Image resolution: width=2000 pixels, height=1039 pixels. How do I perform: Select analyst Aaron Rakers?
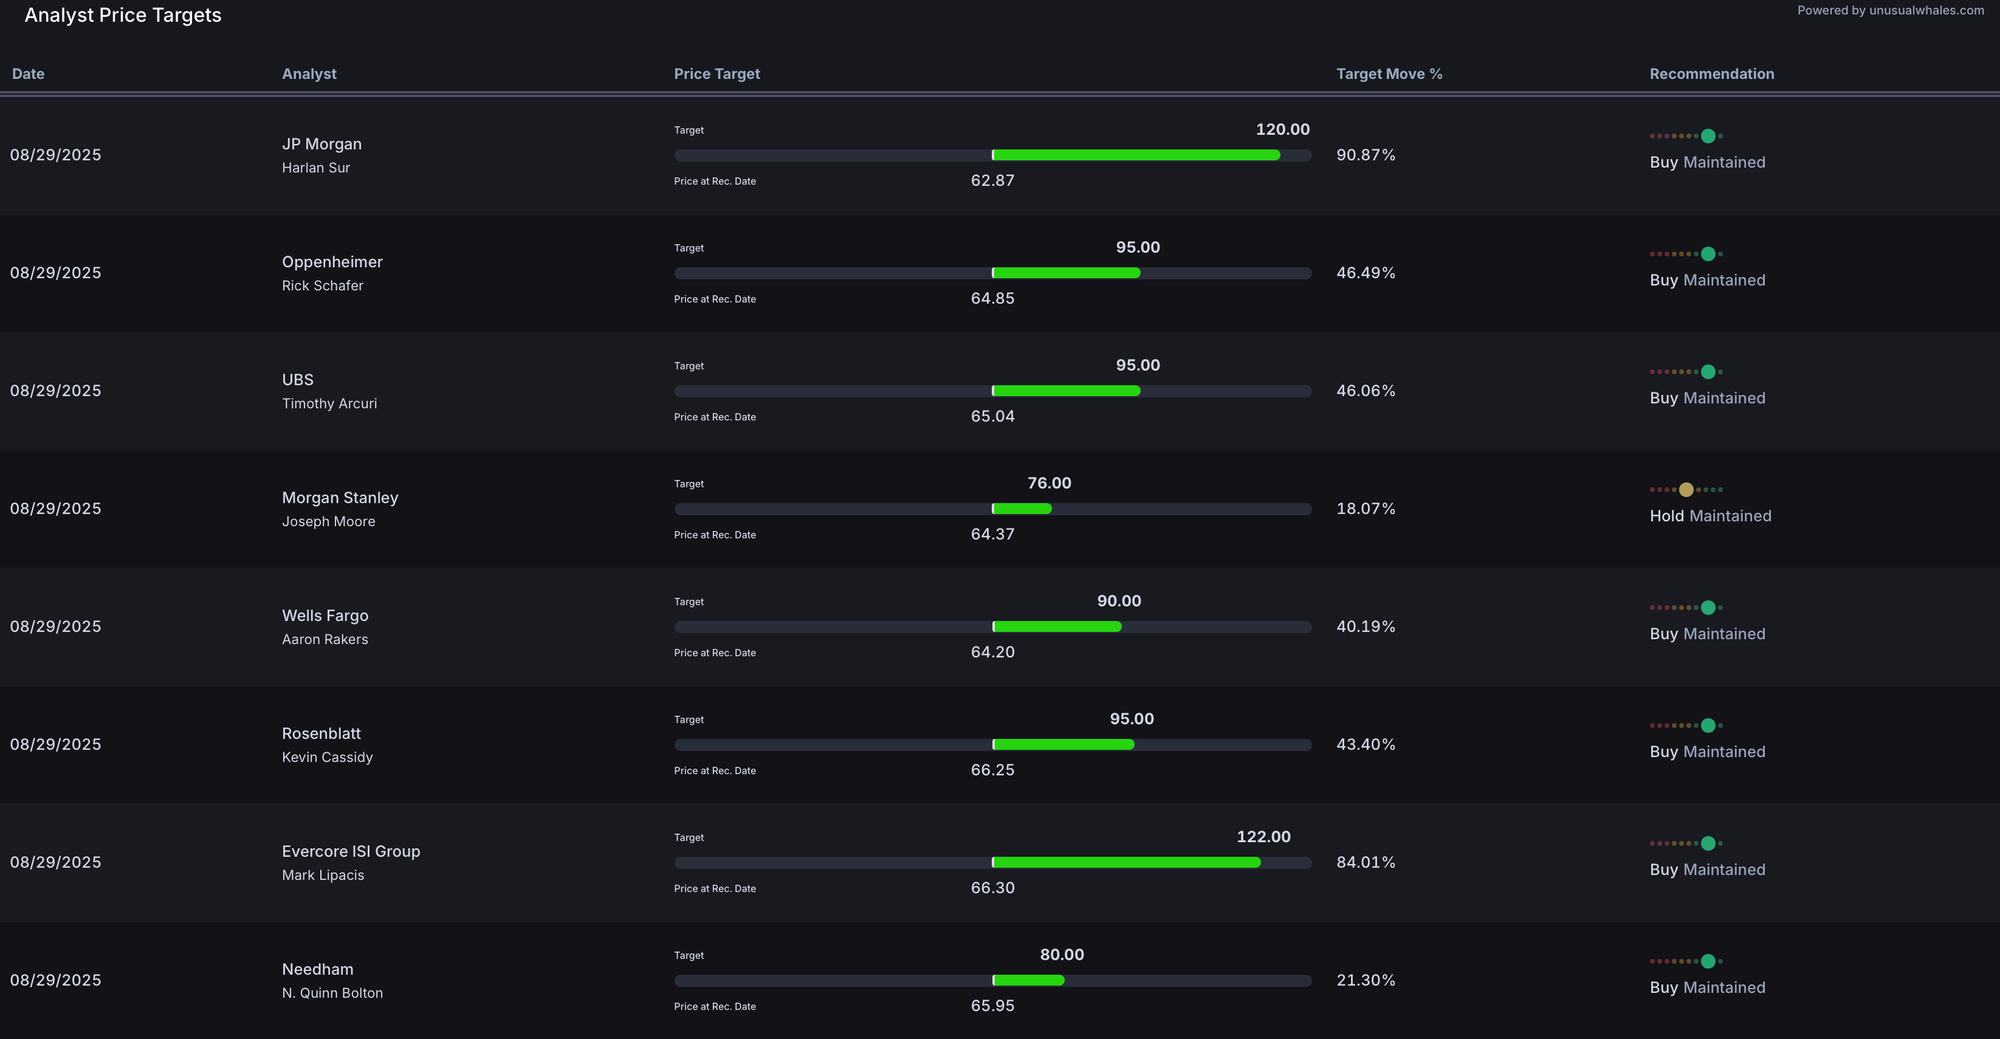click(x=325, y=640)
